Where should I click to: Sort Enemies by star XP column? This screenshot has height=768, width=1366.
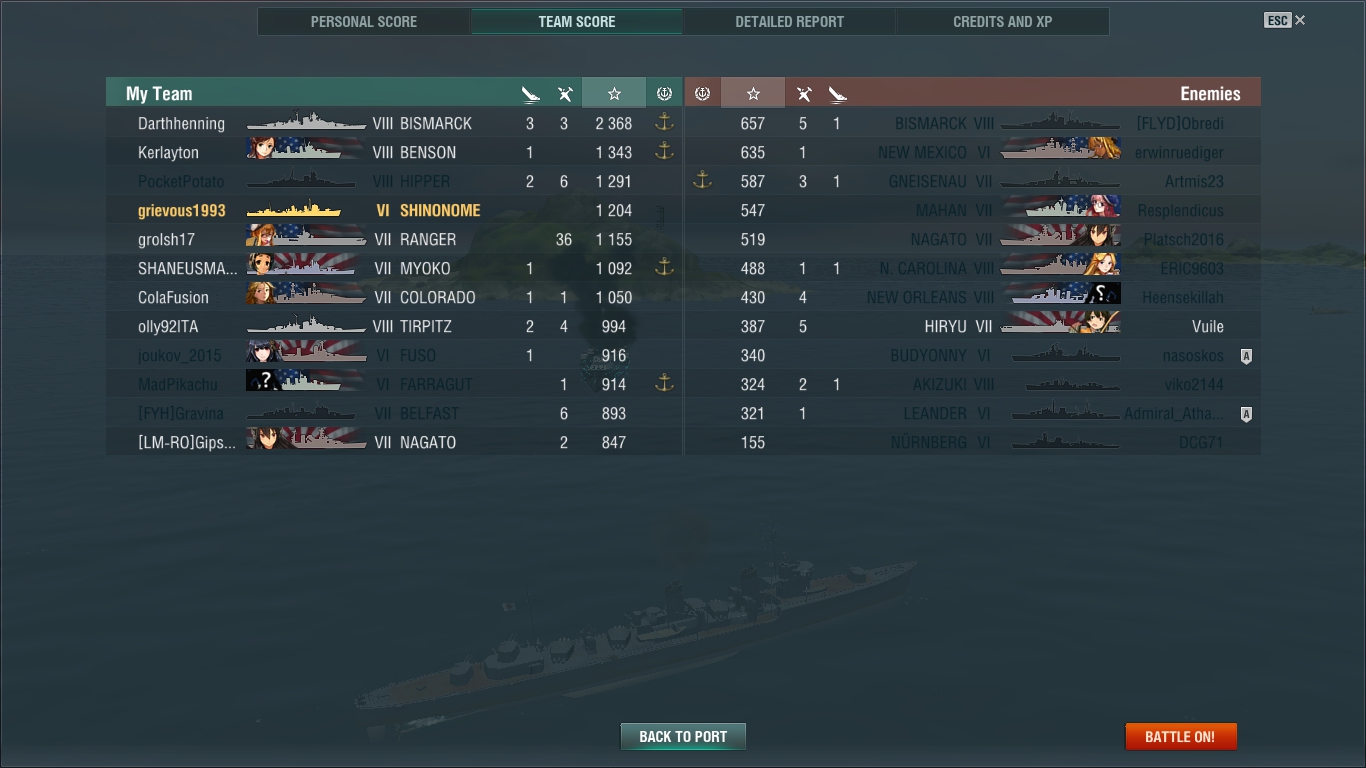tap(753, 93)
